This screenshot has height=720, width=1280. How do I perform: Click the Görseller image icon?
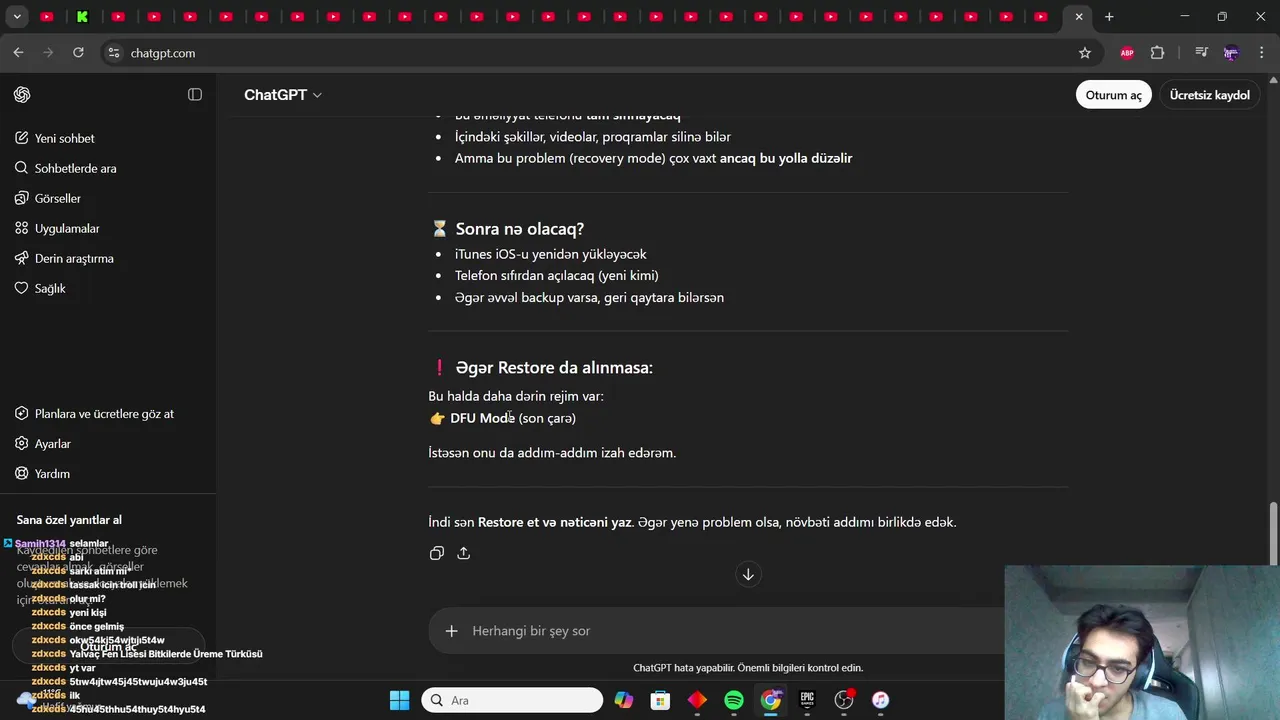click(22, 198)
